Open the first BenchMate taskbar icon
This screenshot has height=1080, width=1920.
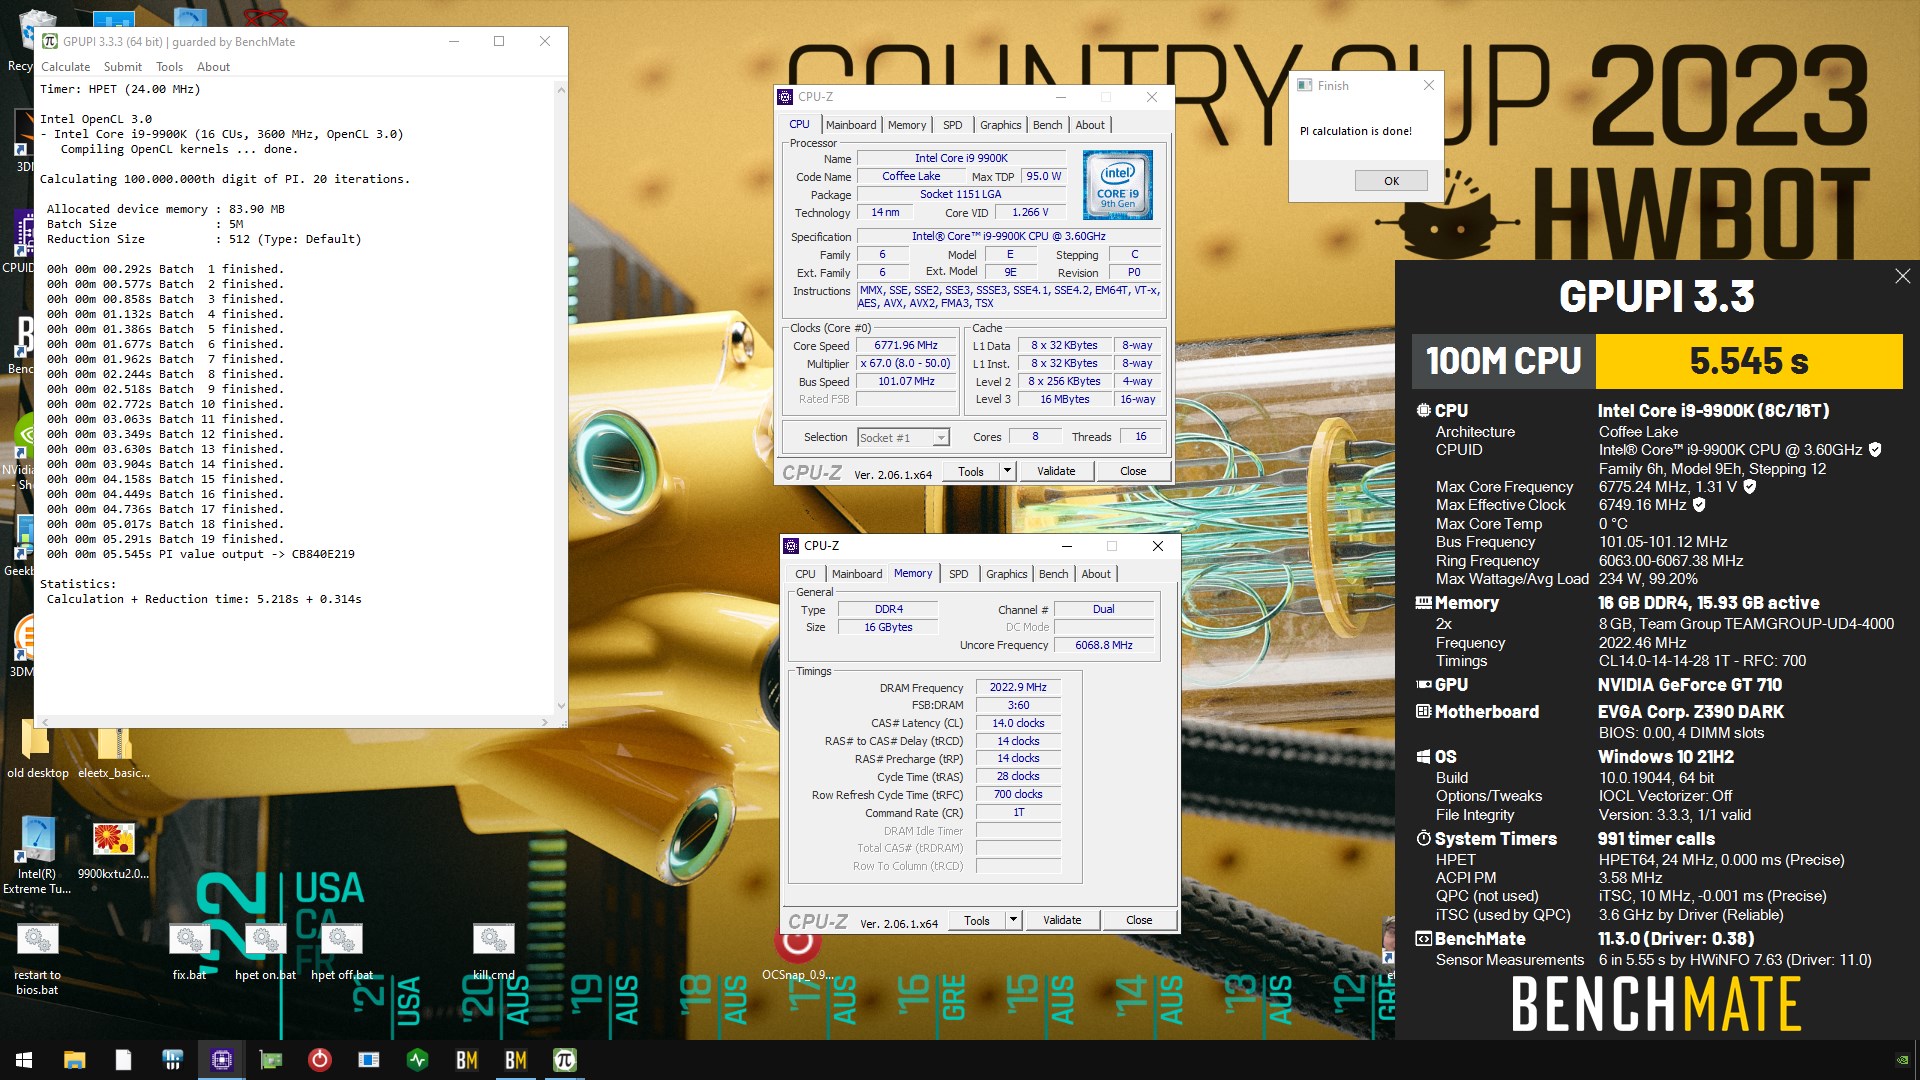tap(467, 1060)
